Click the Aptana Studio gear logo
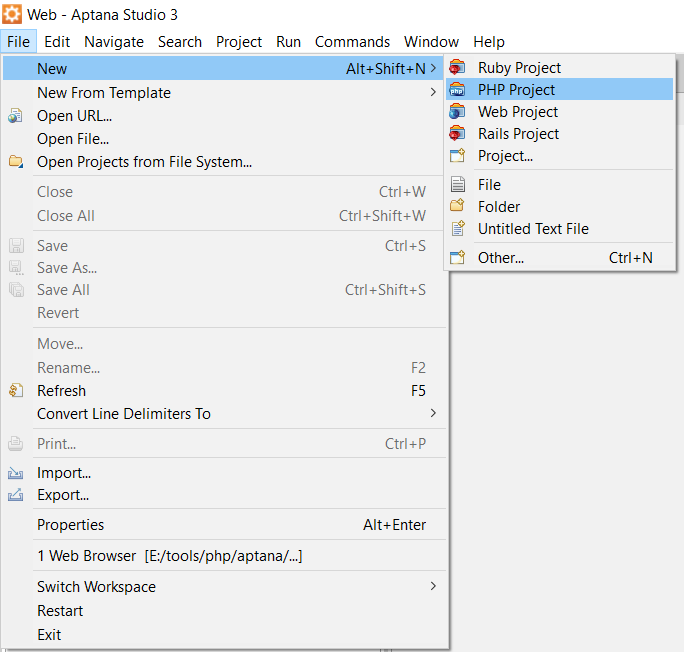 [12, 14]
